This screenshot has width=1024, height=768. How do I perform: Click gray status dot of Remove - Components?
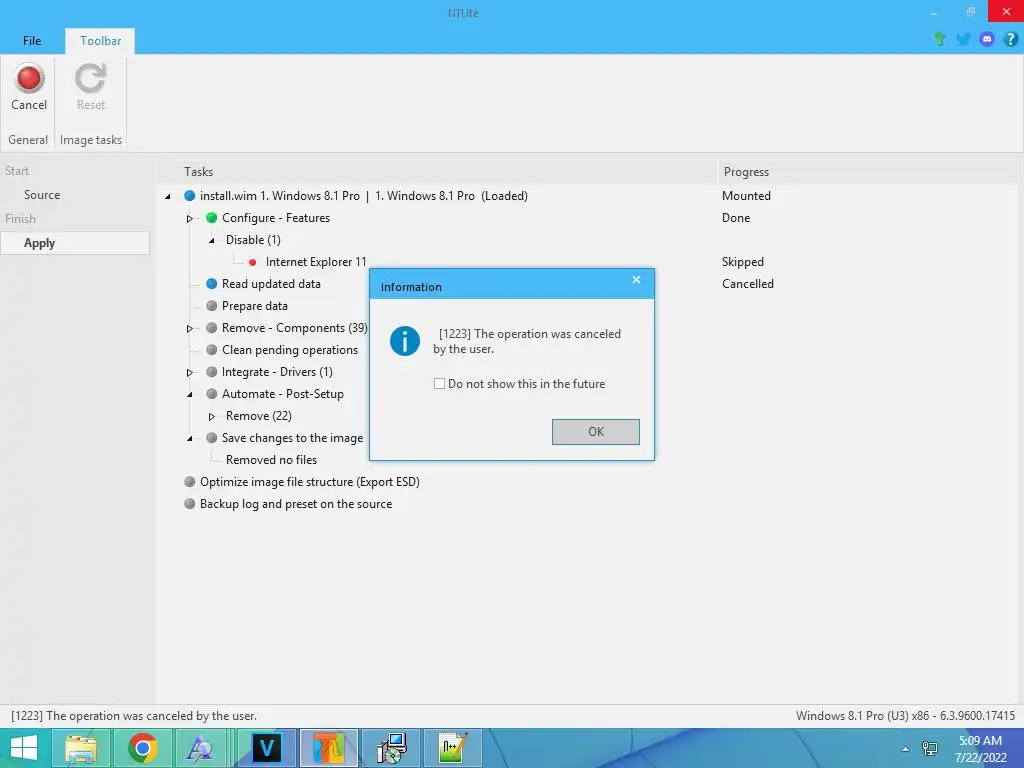point(212,328)
